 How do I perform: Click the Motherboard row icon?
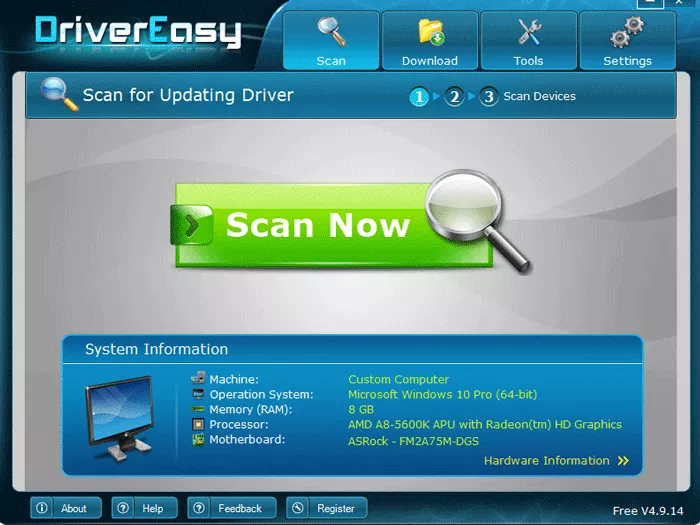tap(198, 440)
